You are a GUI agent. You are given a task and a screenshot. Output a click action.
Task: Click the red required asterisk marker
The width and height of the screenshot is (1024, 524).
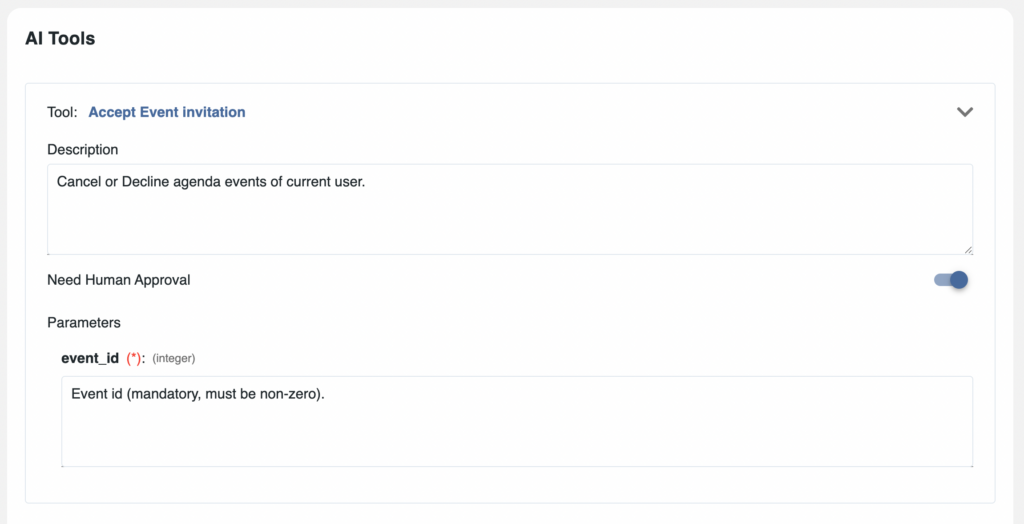[135, 358]
